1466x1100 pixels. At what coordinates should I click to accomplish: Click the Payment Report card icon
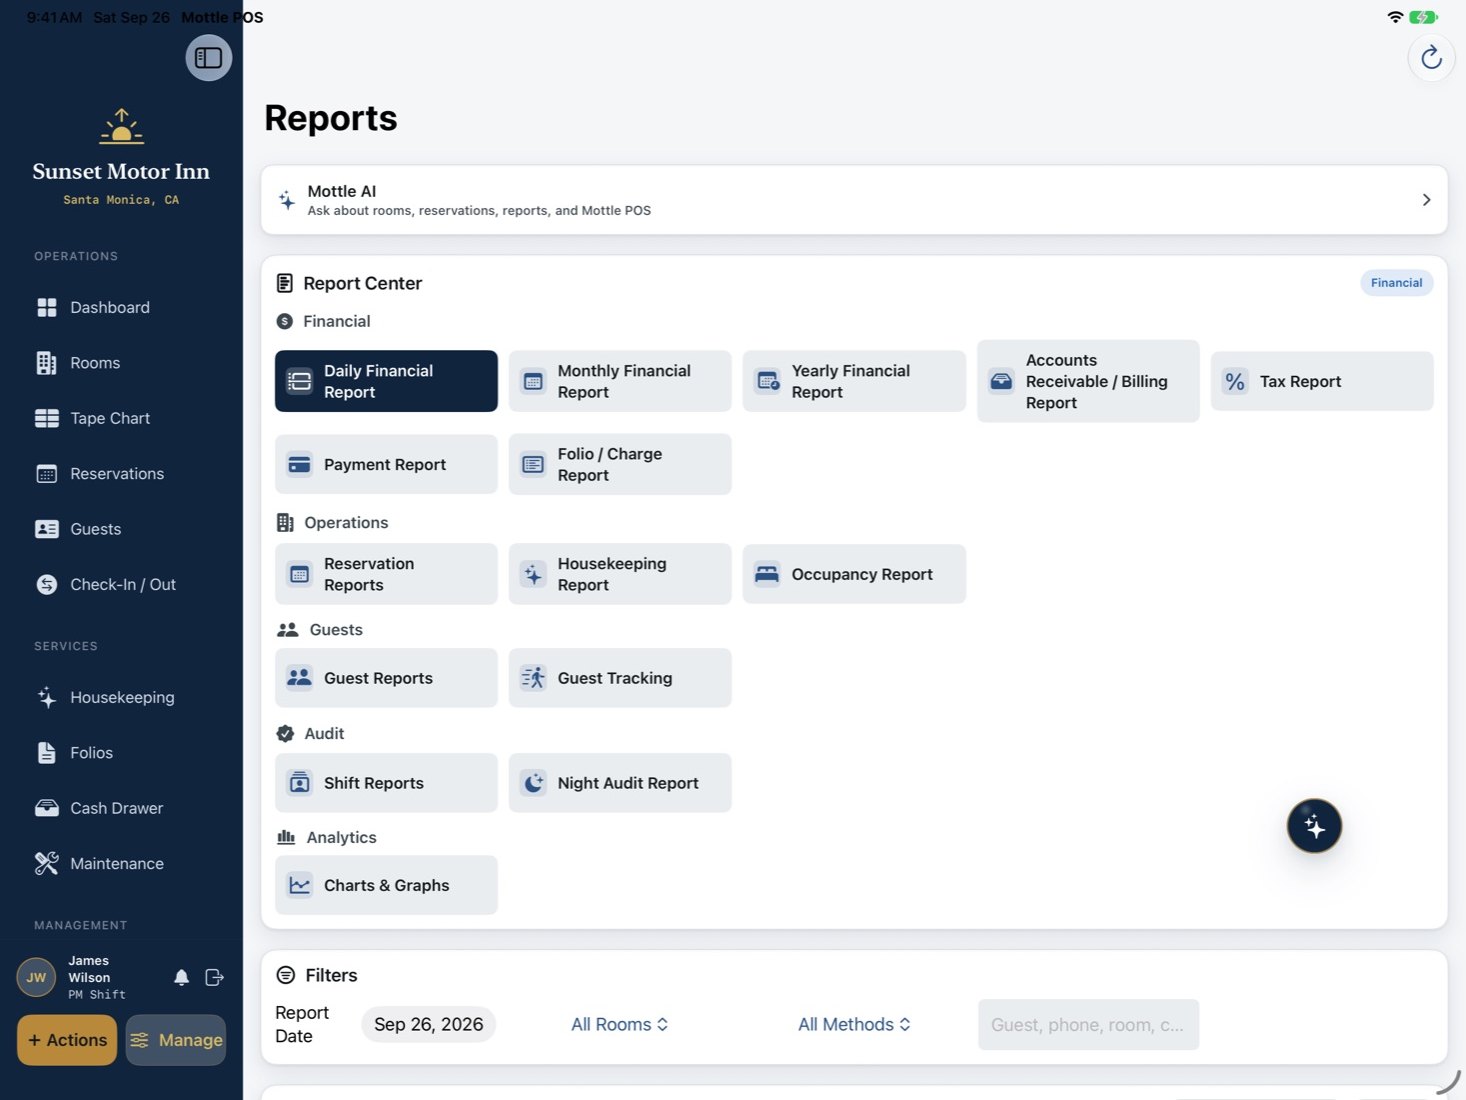pos(299,464)
